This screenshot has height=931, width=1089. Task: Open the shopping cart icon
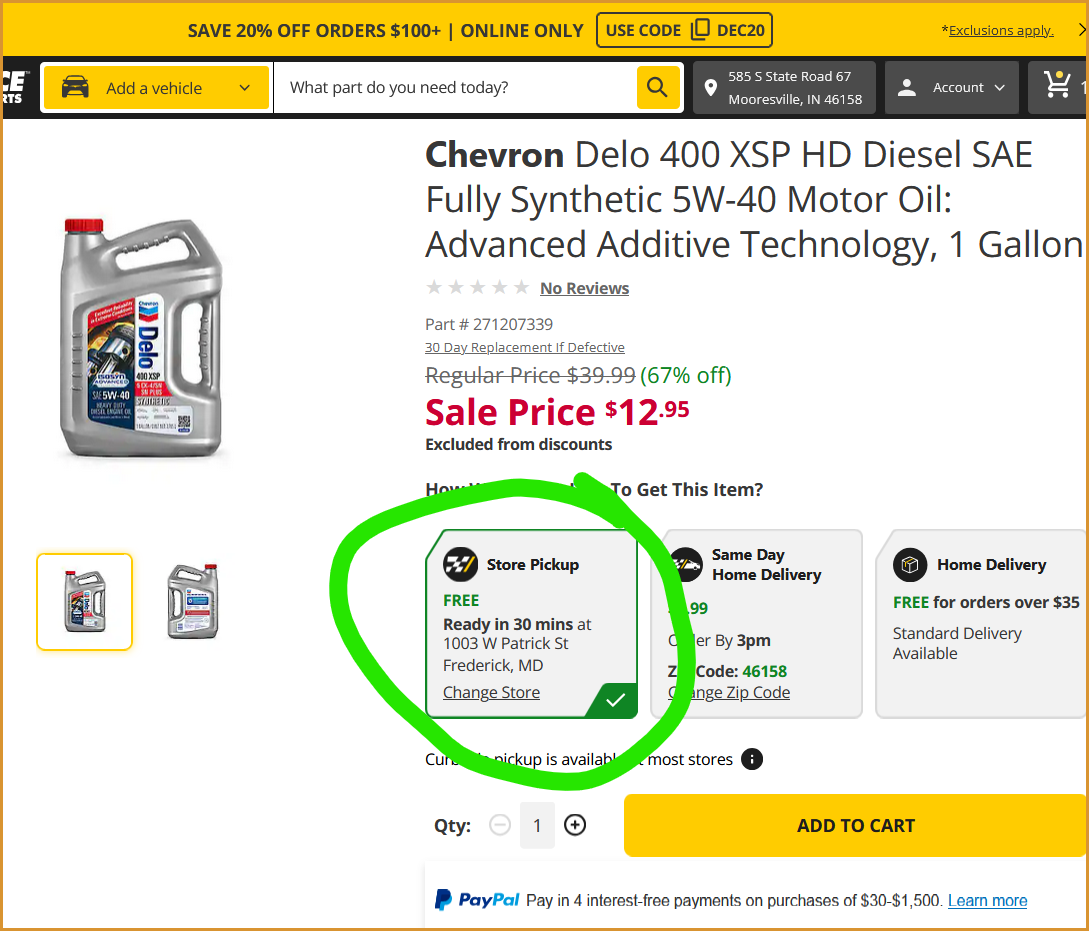pos(1058,86)
